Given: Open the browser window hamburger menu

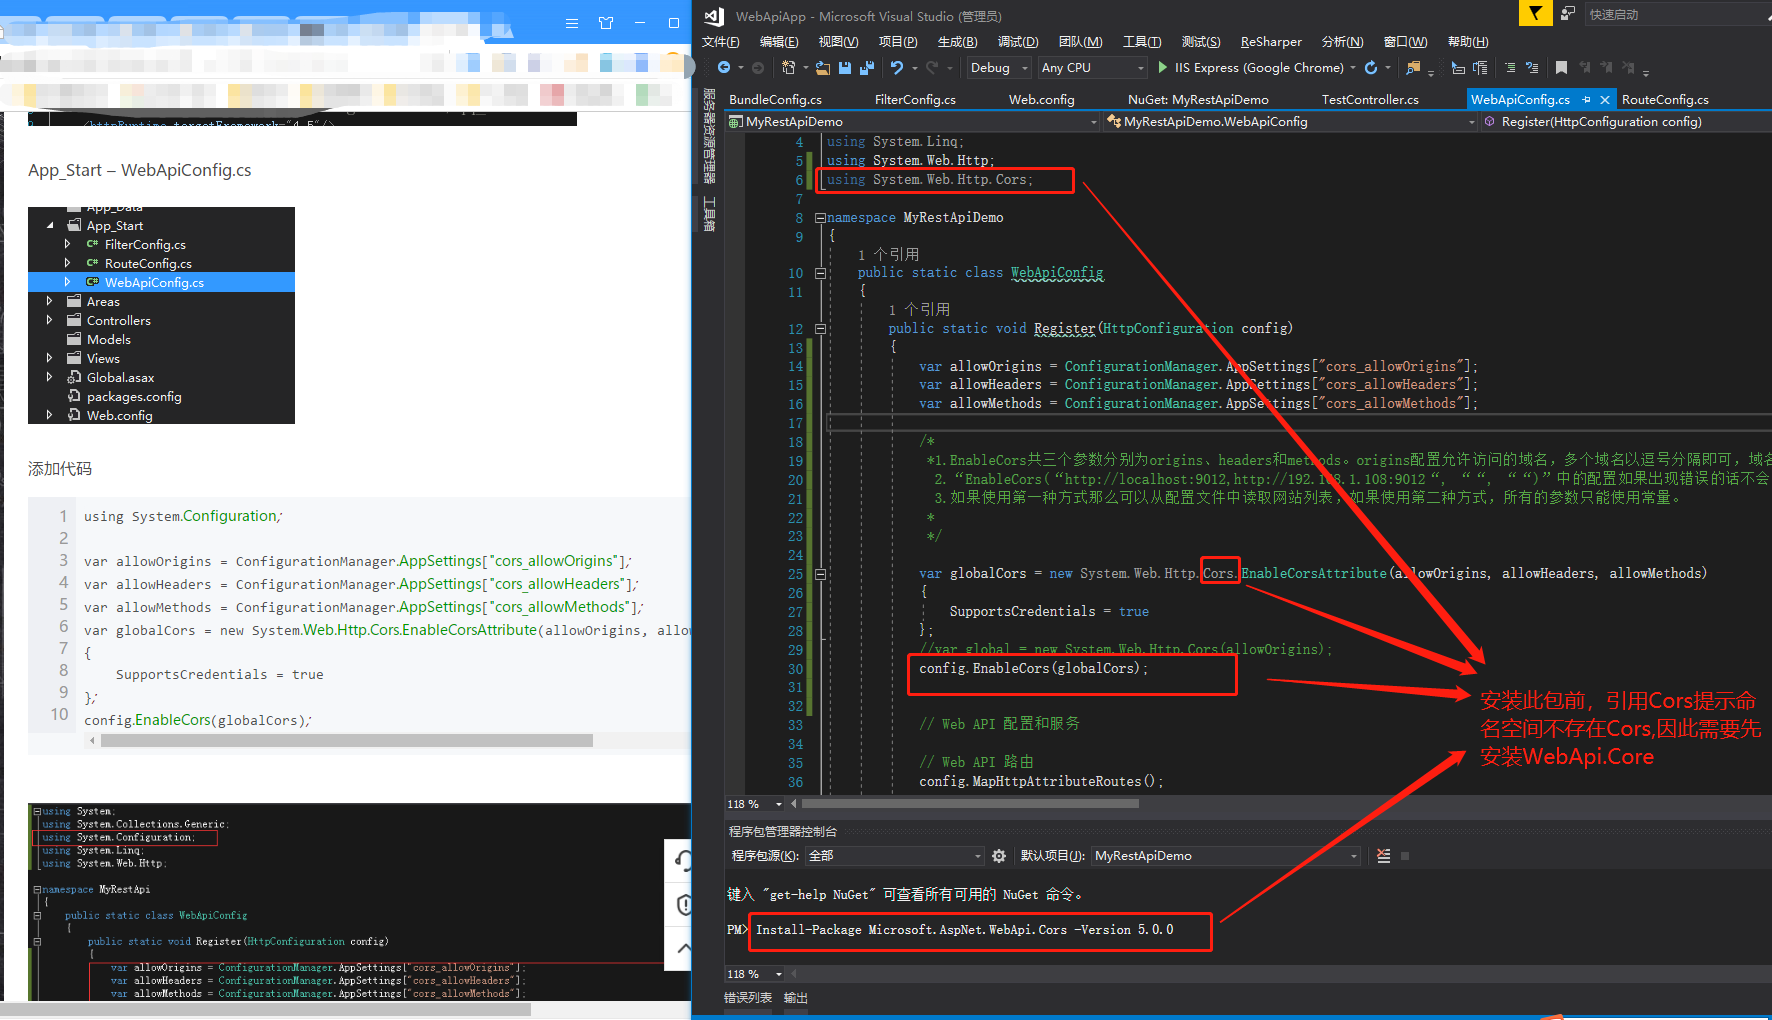Looking at the screenshot, I should (572, 23).
